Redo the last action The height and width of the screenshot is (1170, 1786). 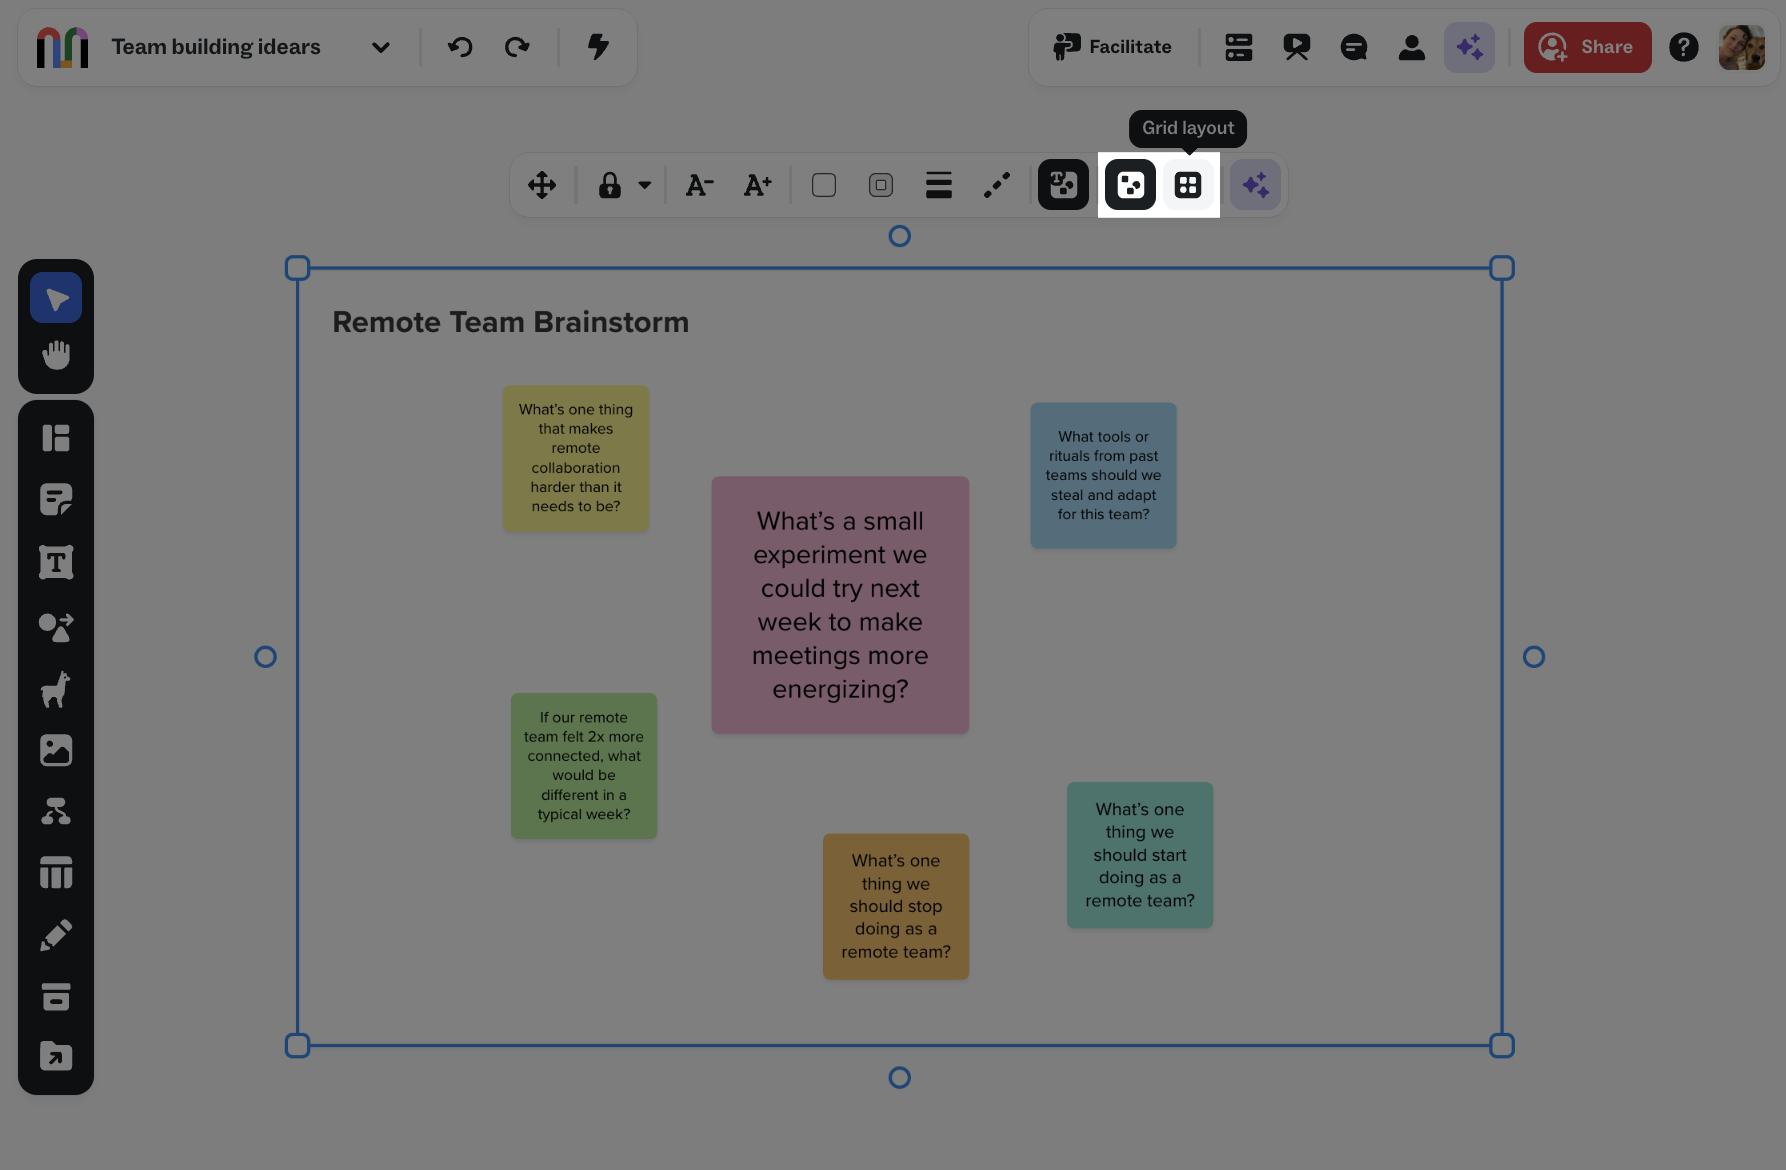click(x=517, y=47)
